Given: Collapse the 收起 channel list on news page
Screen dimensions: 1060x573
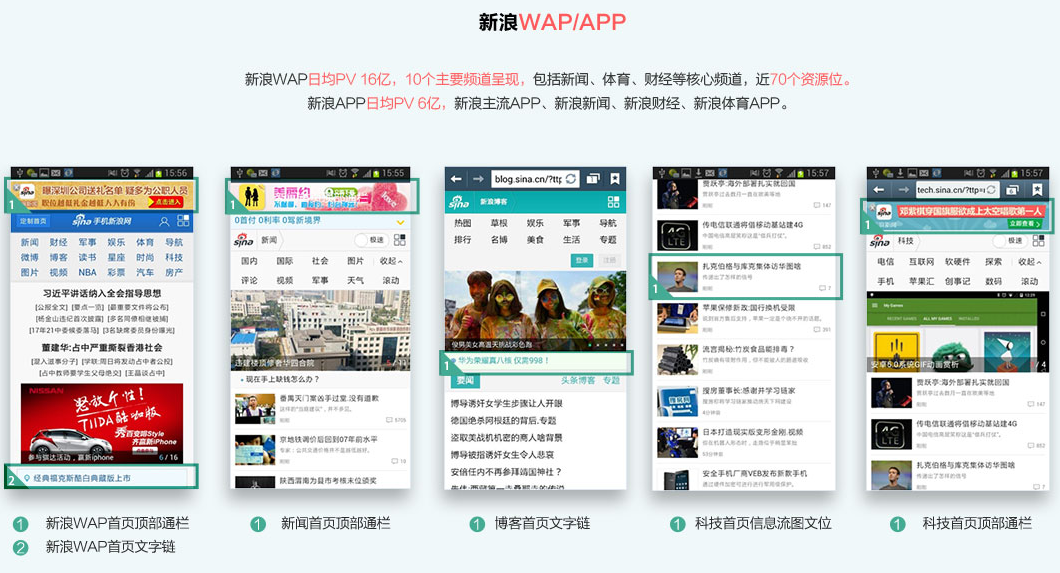Looking at the screenshot, I should [390, 261].
